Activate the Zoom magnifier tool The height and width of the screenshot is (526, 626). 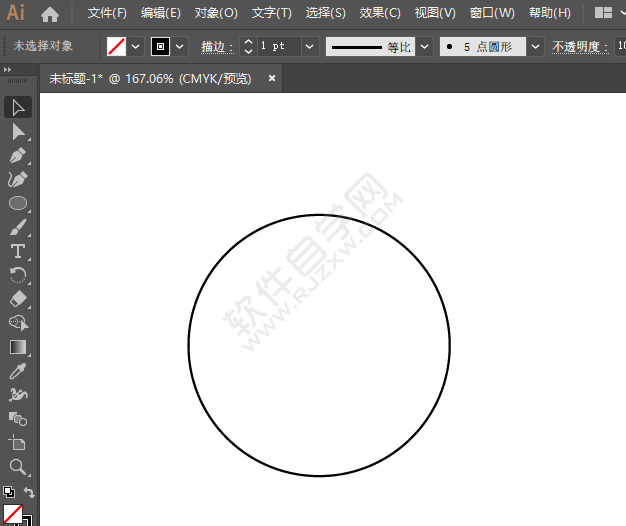[x=18, y=467]
